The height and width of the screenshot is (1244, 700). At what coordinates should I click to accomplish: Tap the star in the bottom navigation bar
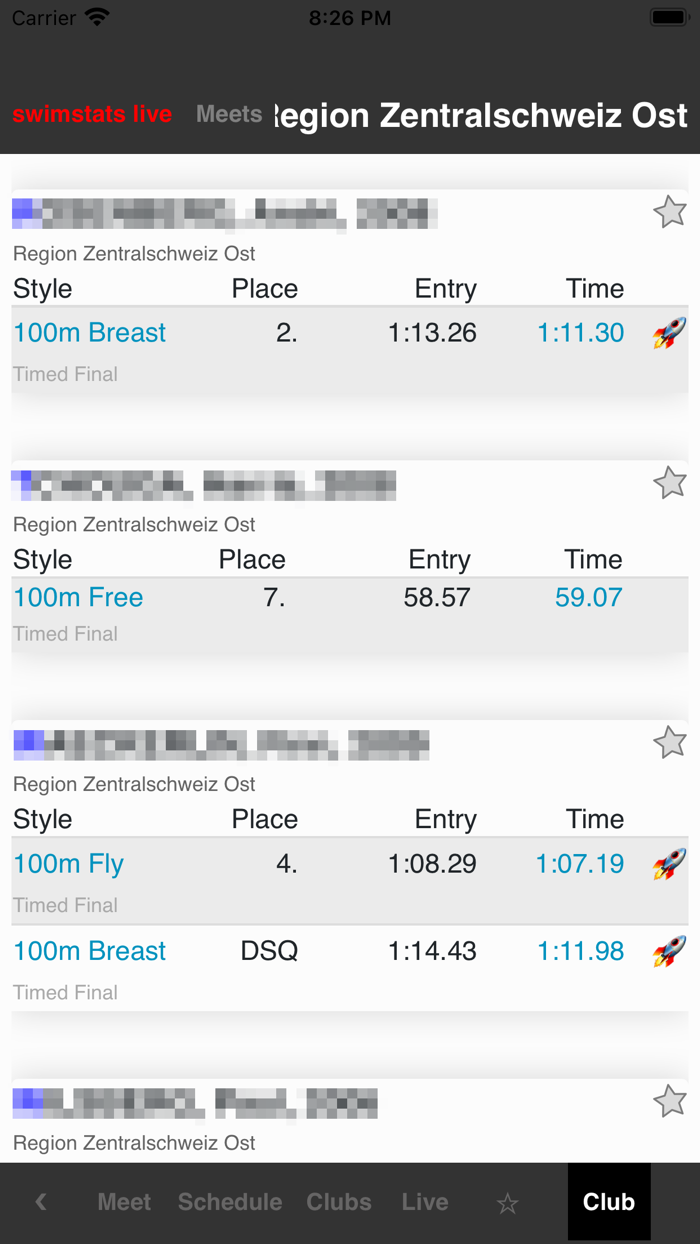[x=508, y=1202]
